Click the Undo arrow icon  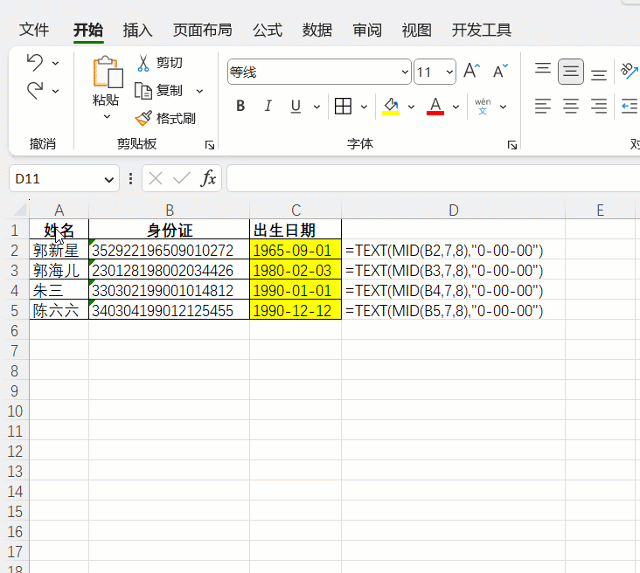pos(35,62)
